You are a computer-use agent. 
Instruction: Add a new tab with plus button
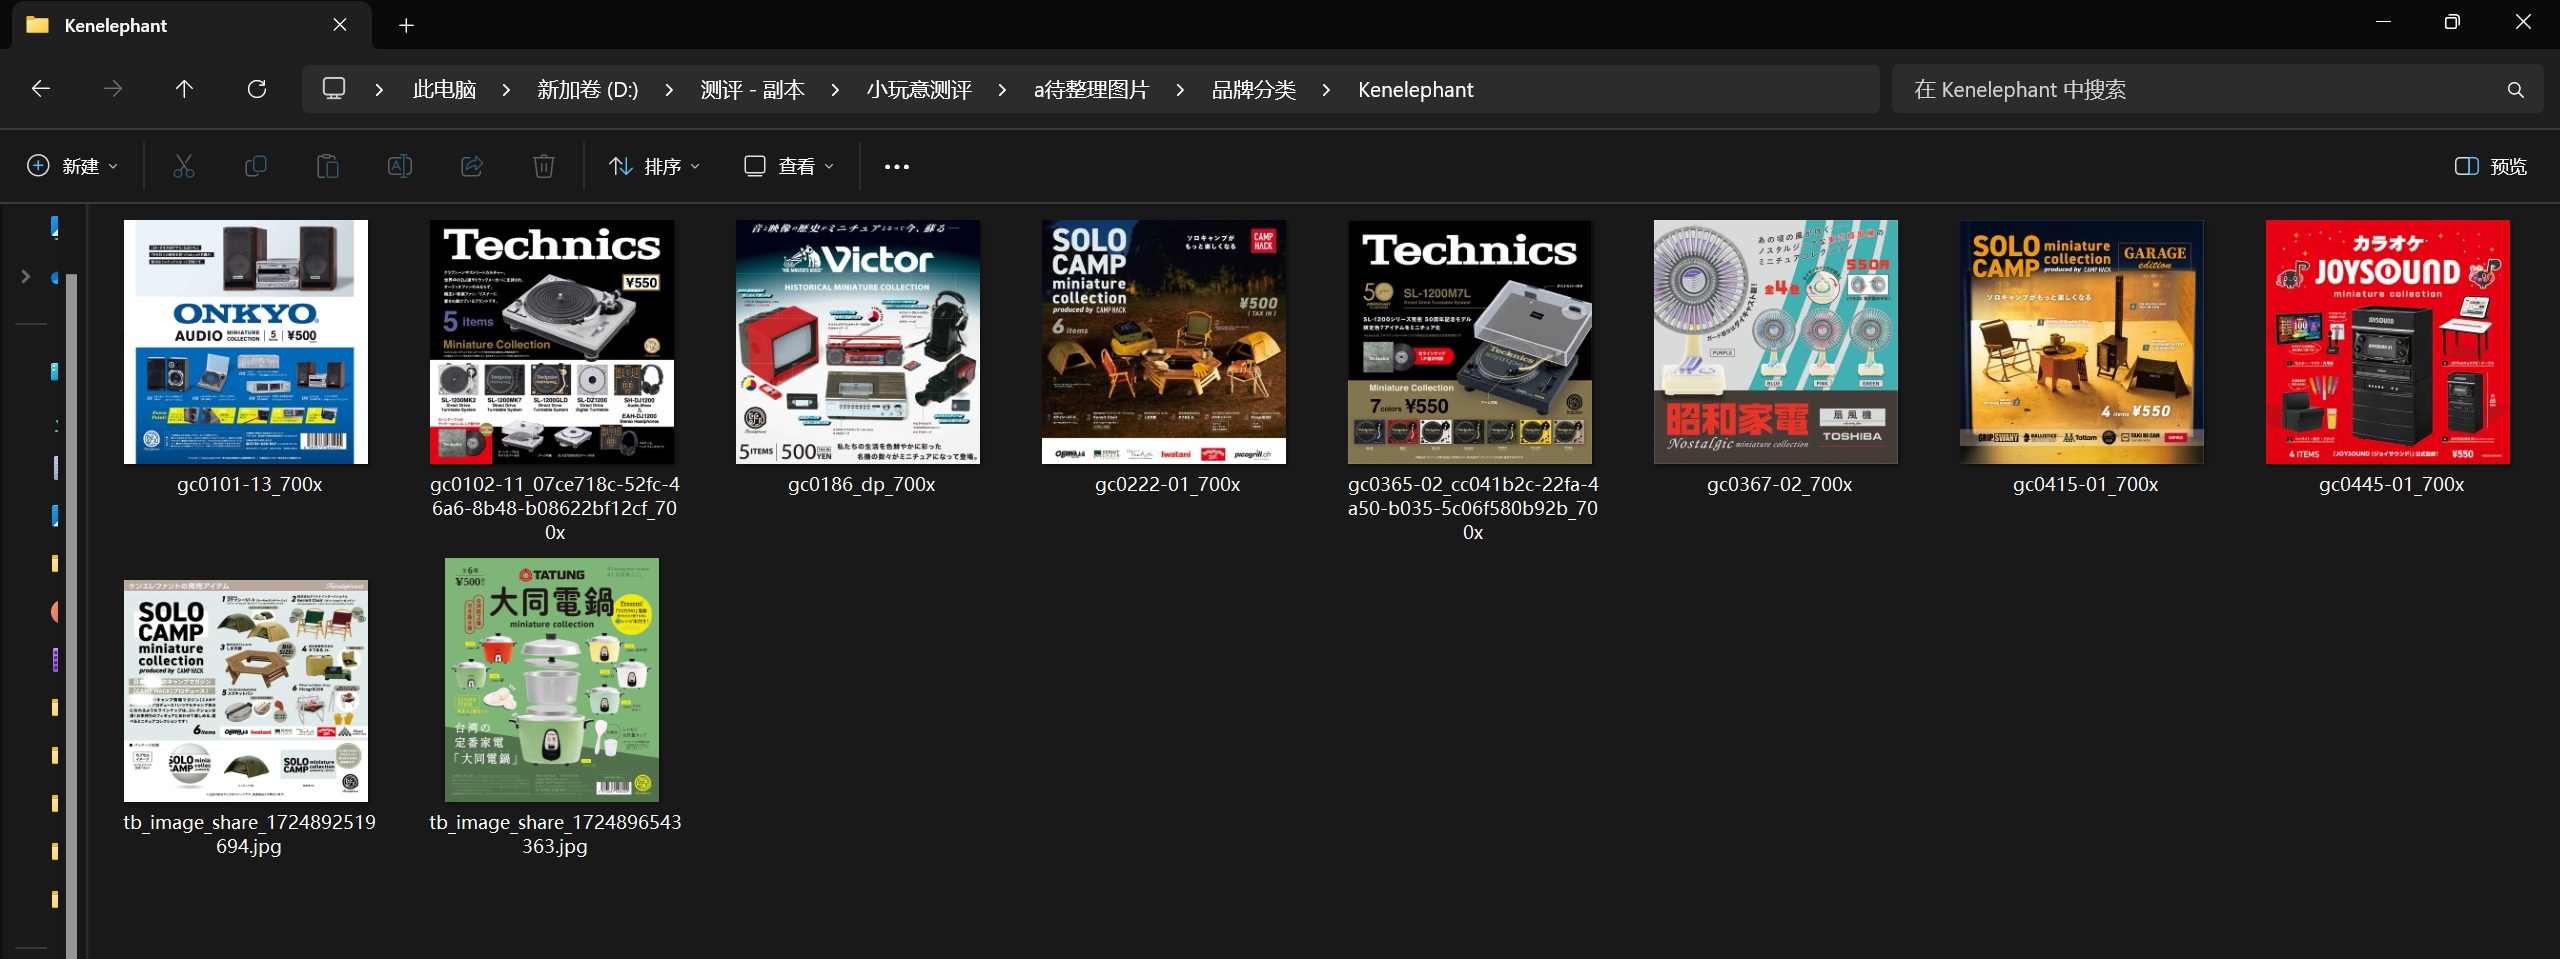coord(406,25)
